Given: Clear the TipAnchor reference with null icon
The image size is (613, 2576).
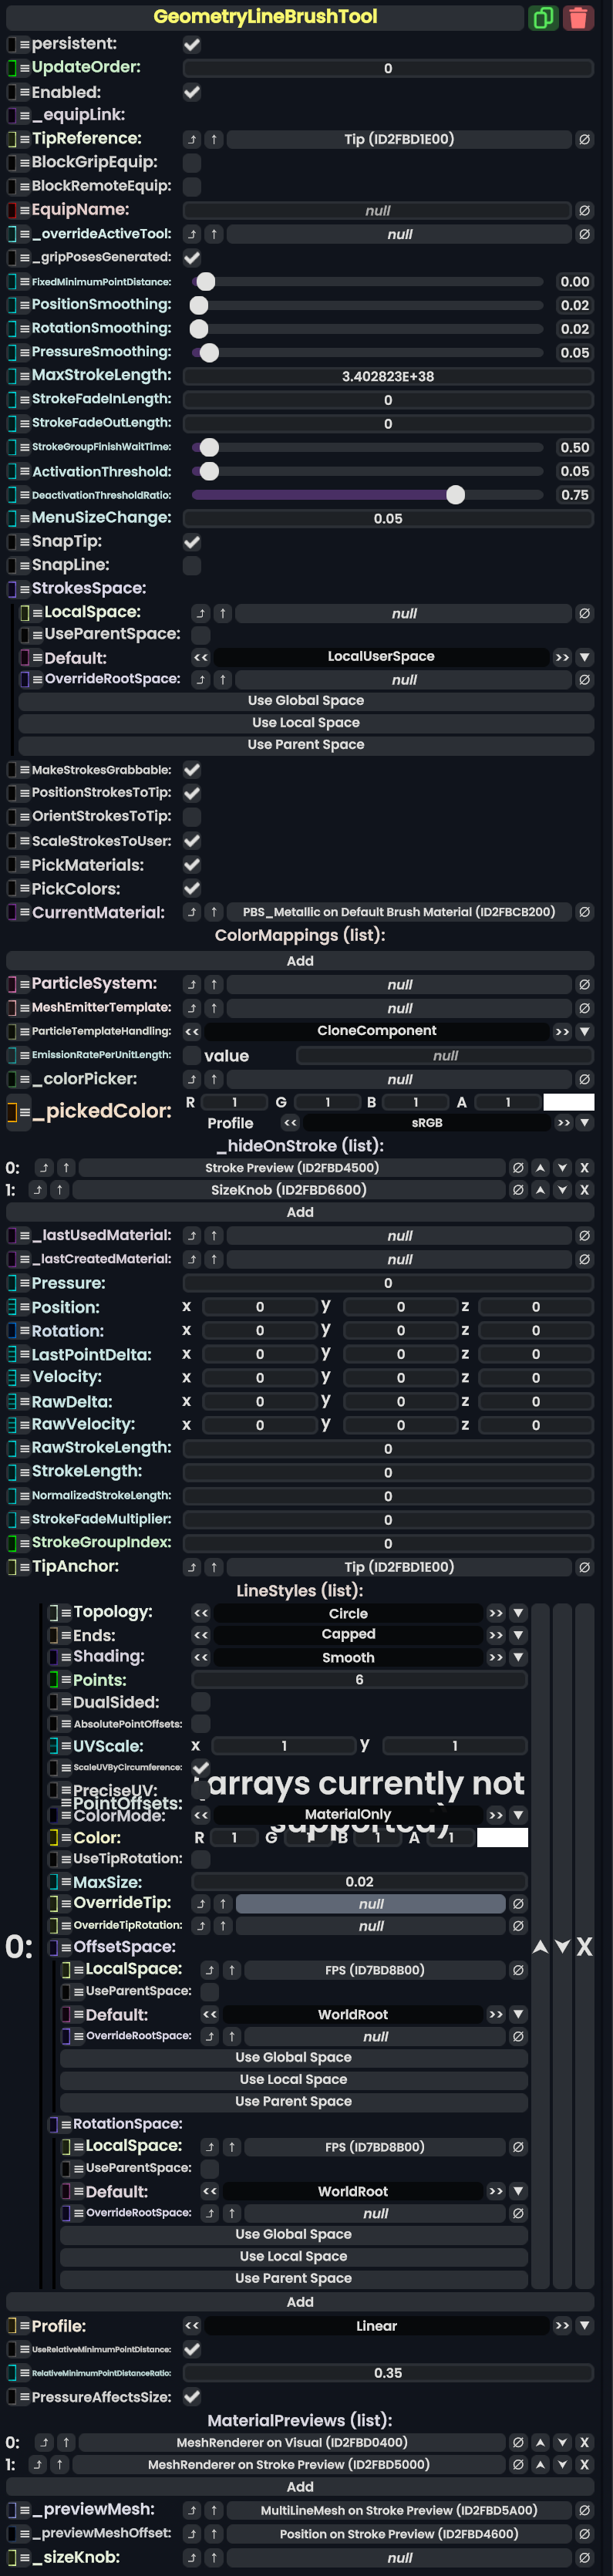Looking at the screenshot, I should [584, 1567].
